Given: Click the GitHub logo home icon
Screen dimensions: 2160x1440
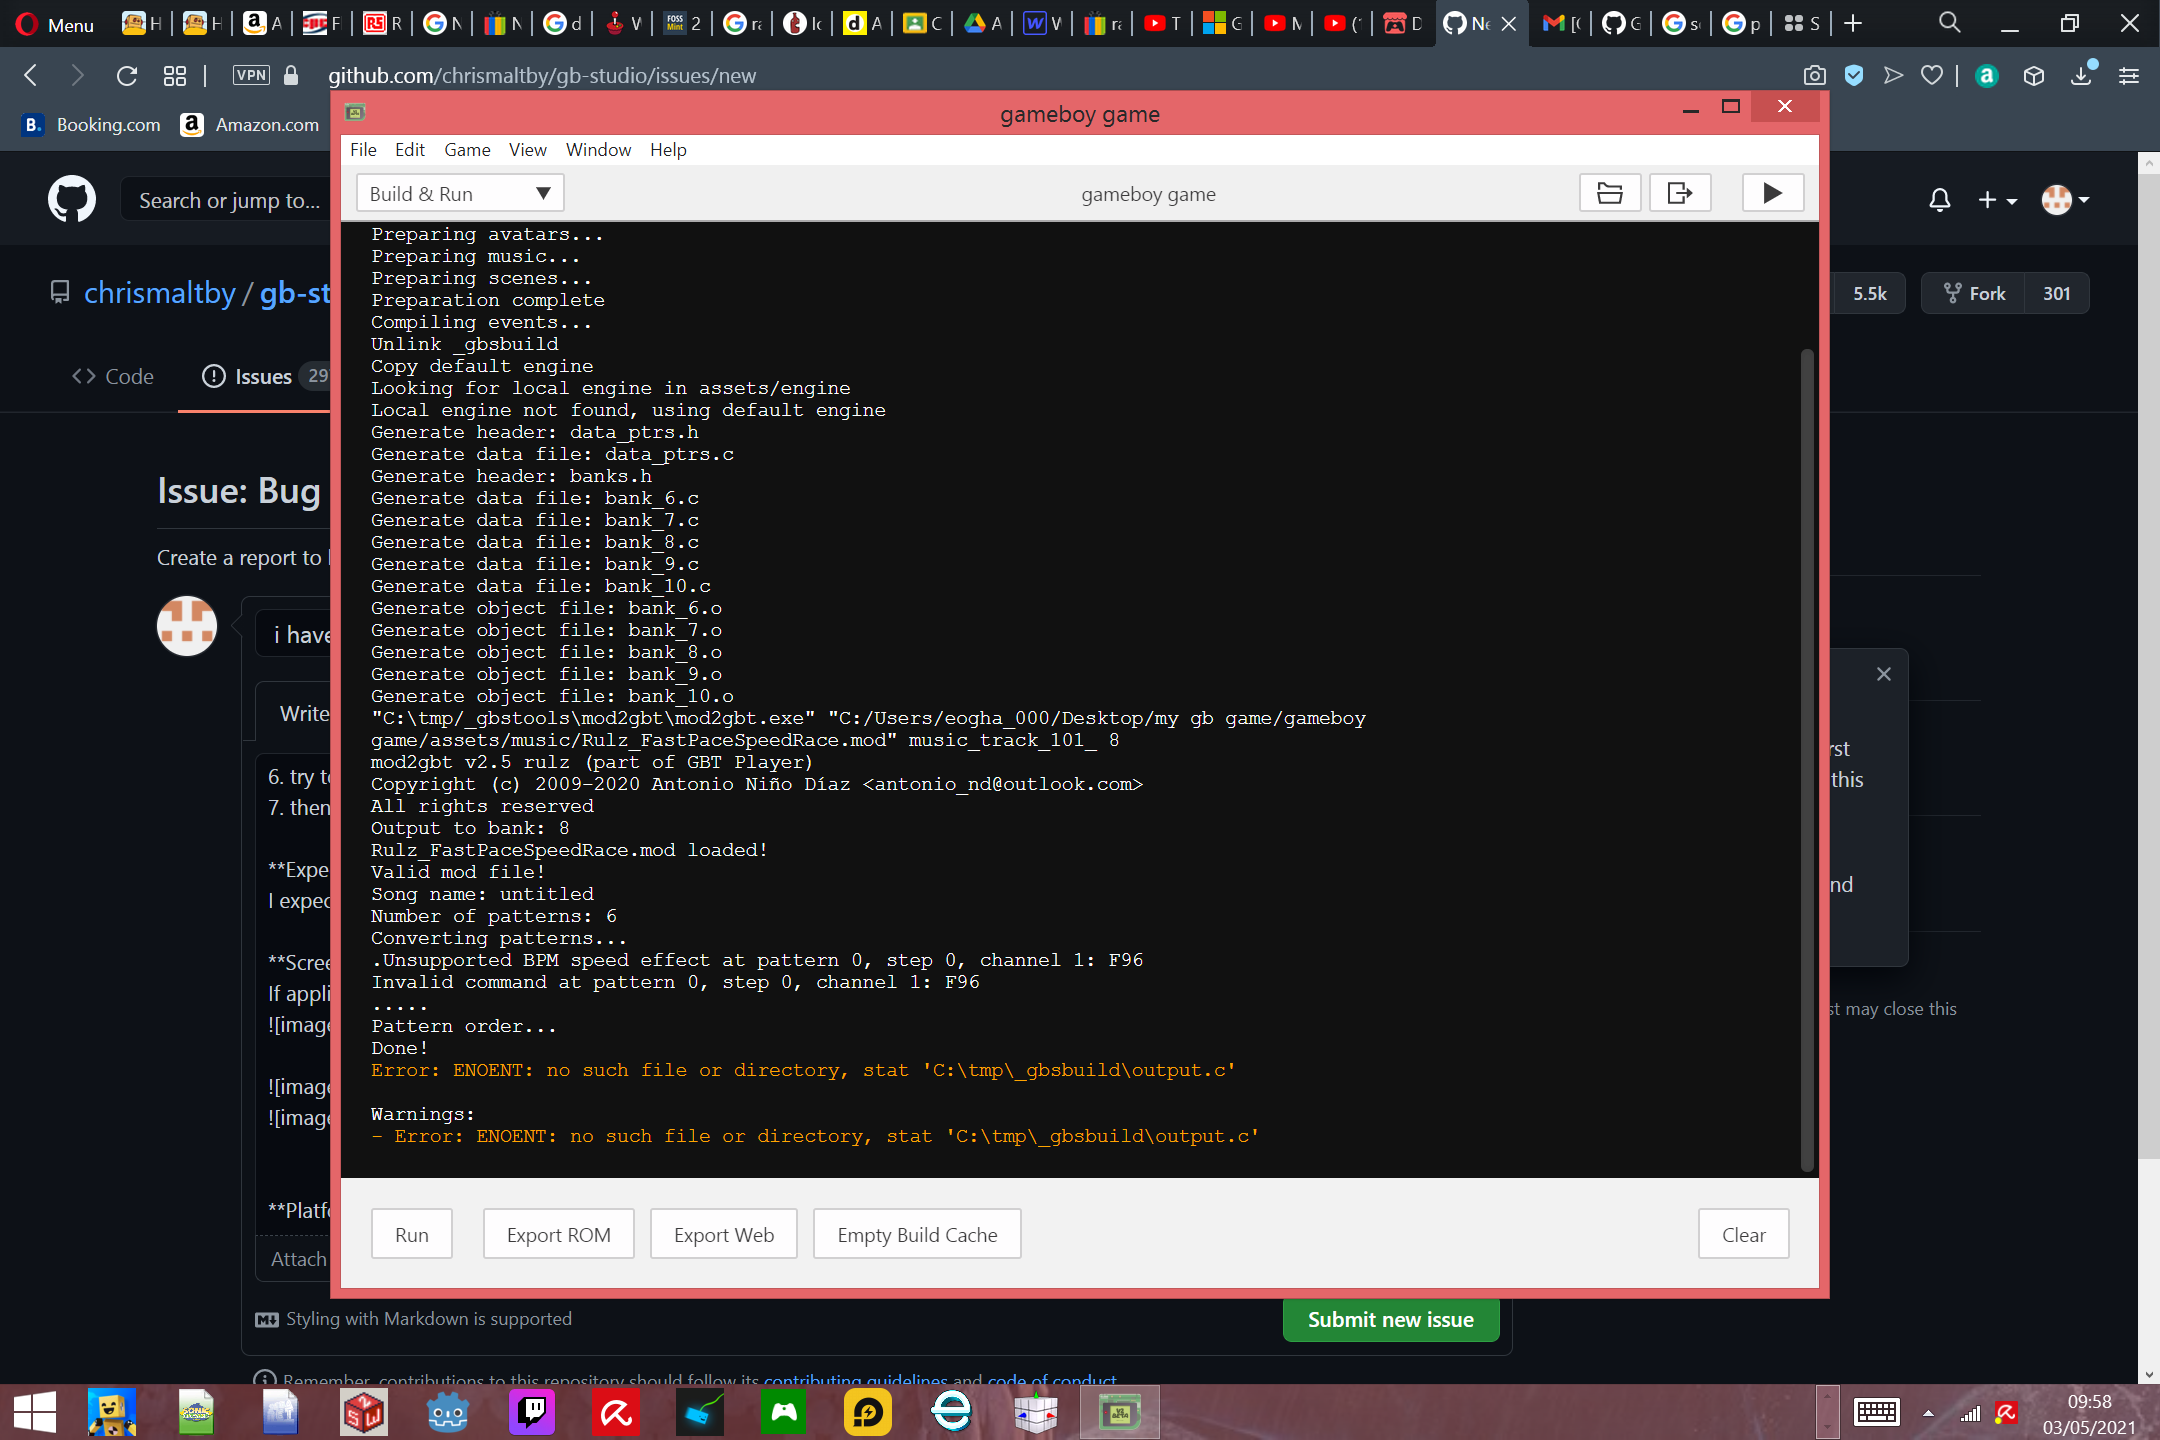Looking at the screenshot, I should point(72,200).
